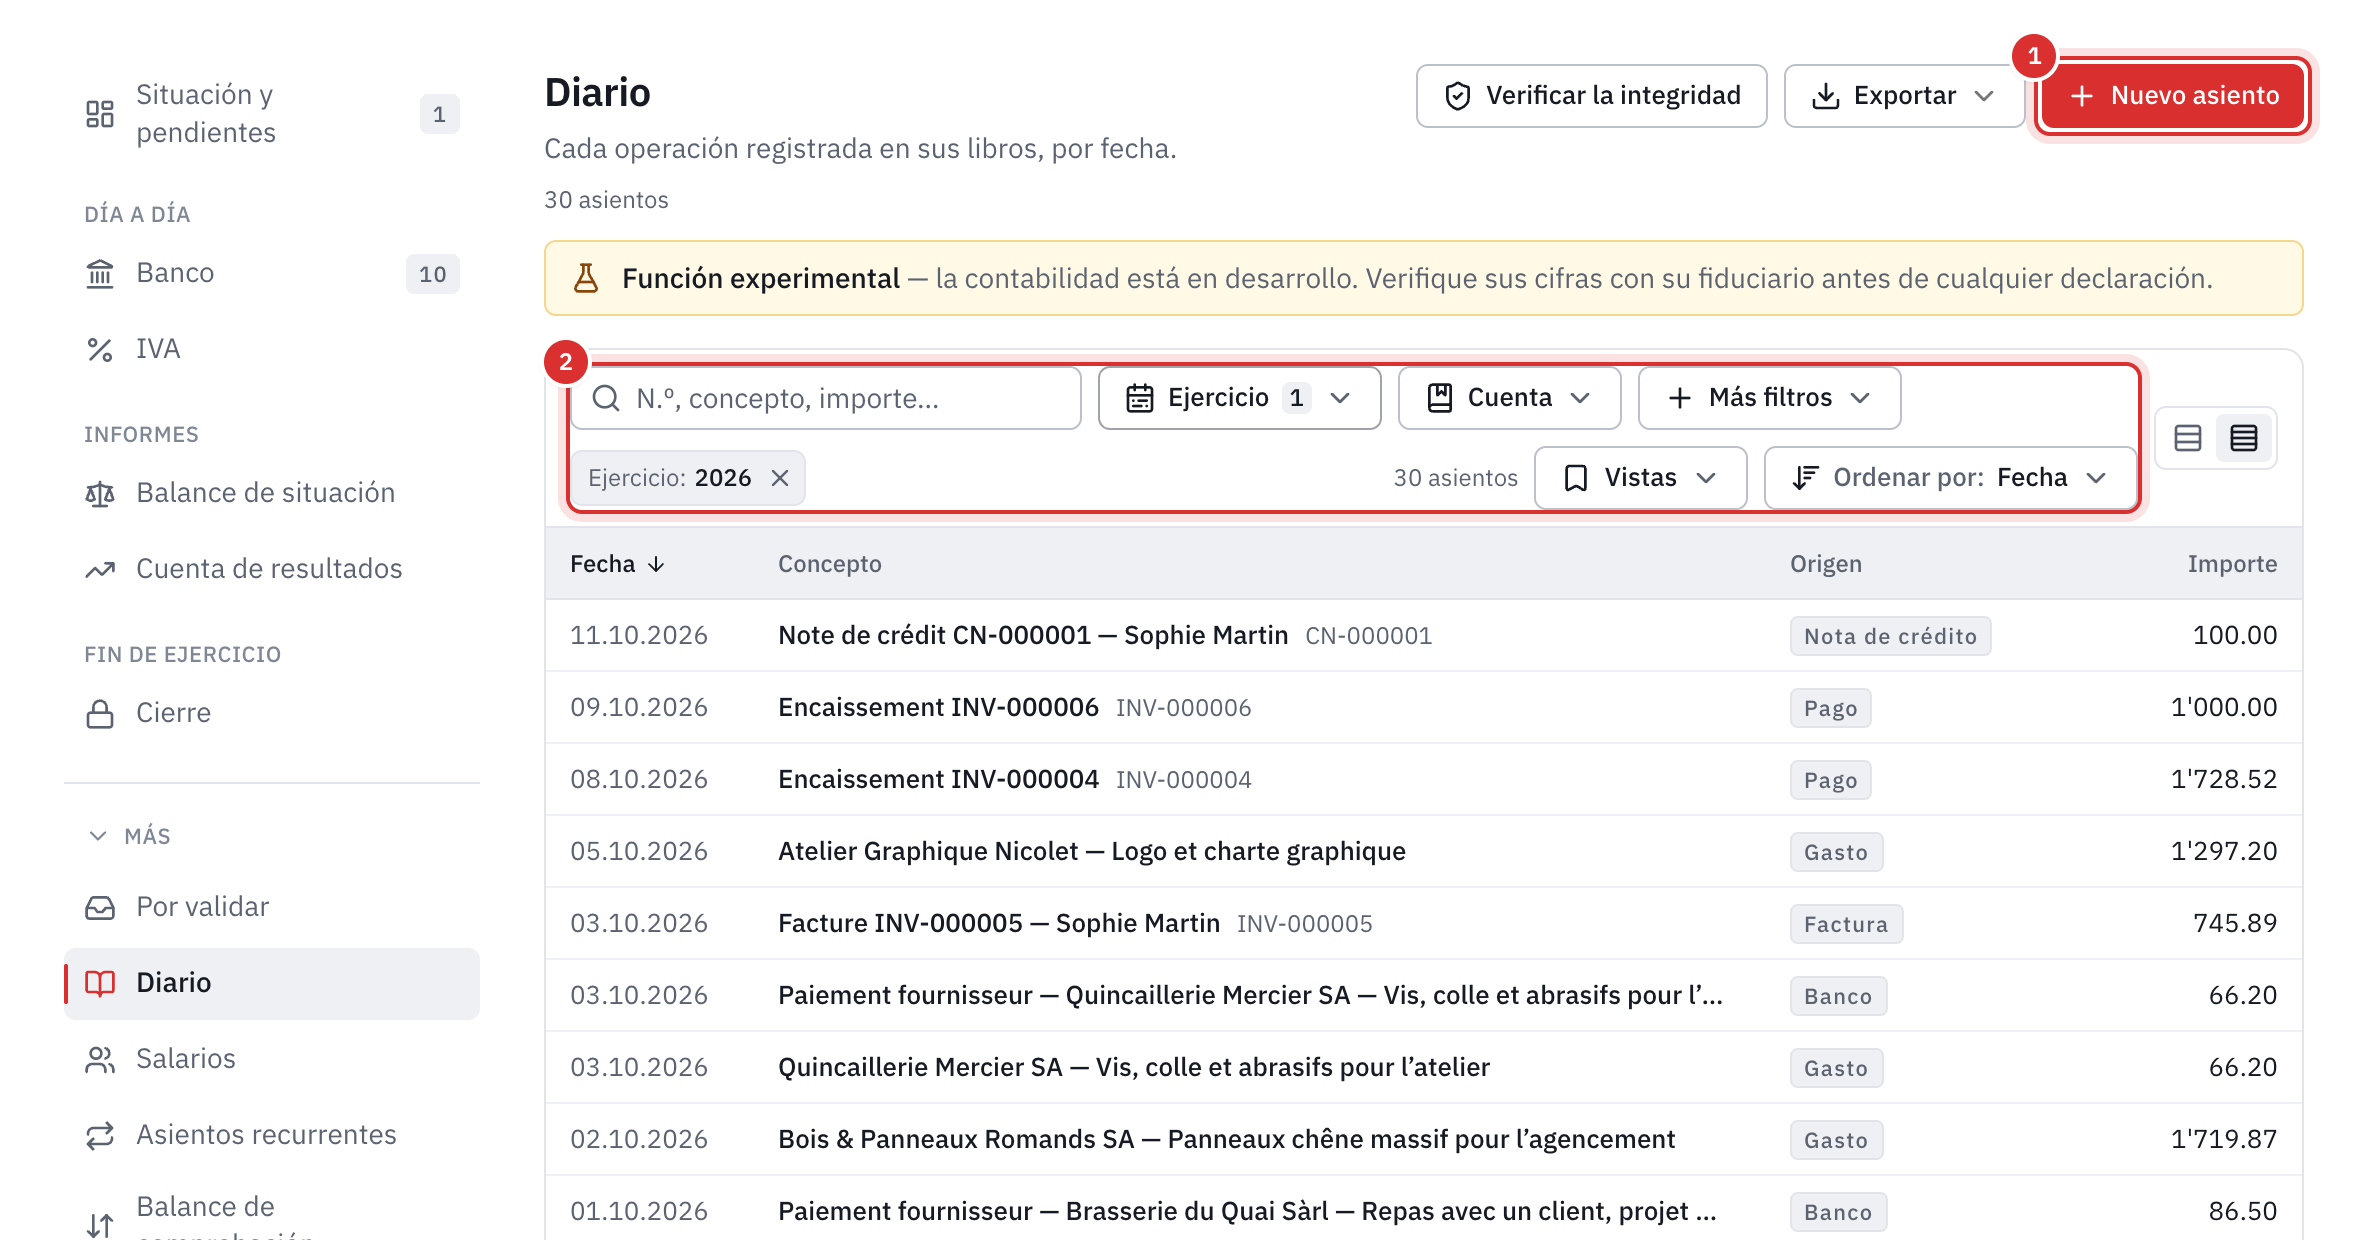Image resolution: width=2368 pixels, height=1240 pixels.
Task: Remove the Ejercicio 2026 filter chip
Action: pos(780,478)
